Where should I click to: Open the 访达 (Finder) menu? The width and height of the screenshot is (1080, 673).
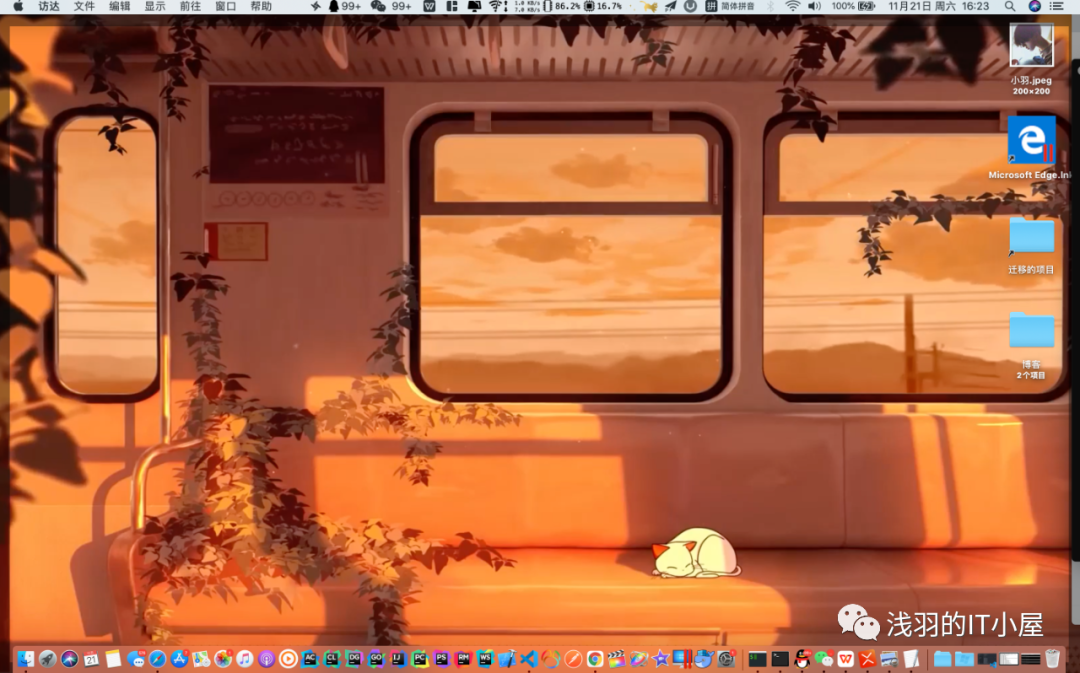49,6
